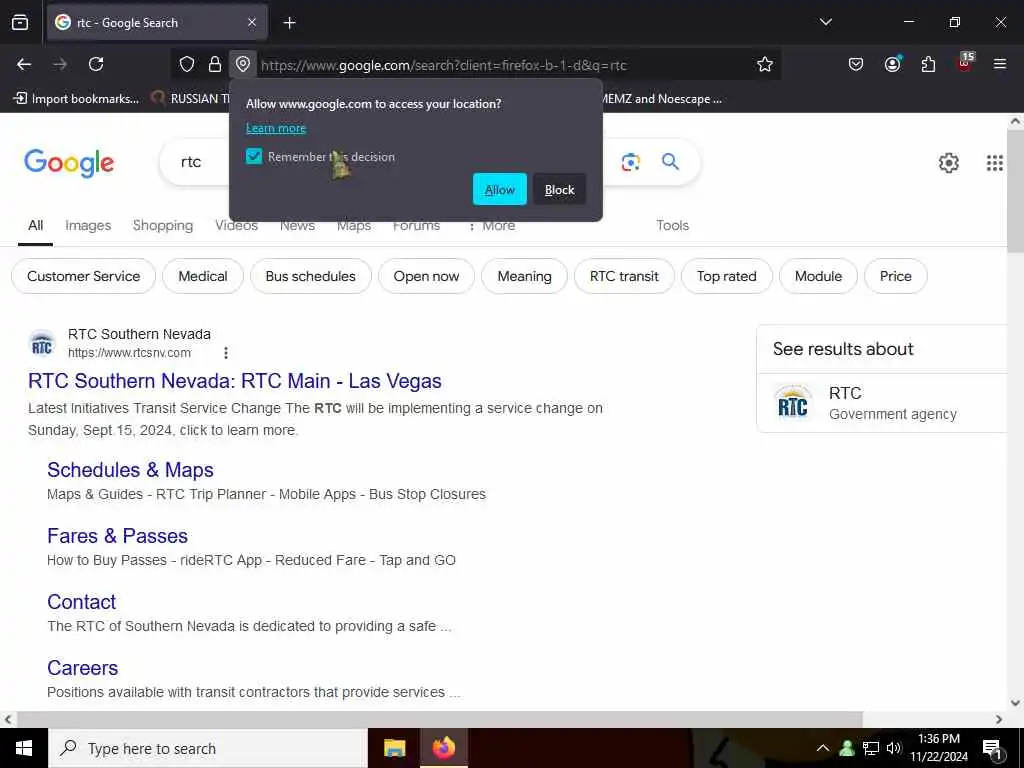
Task: Open three-dot menu for RTC Southern Nevada result
Action: click(226, 353)
